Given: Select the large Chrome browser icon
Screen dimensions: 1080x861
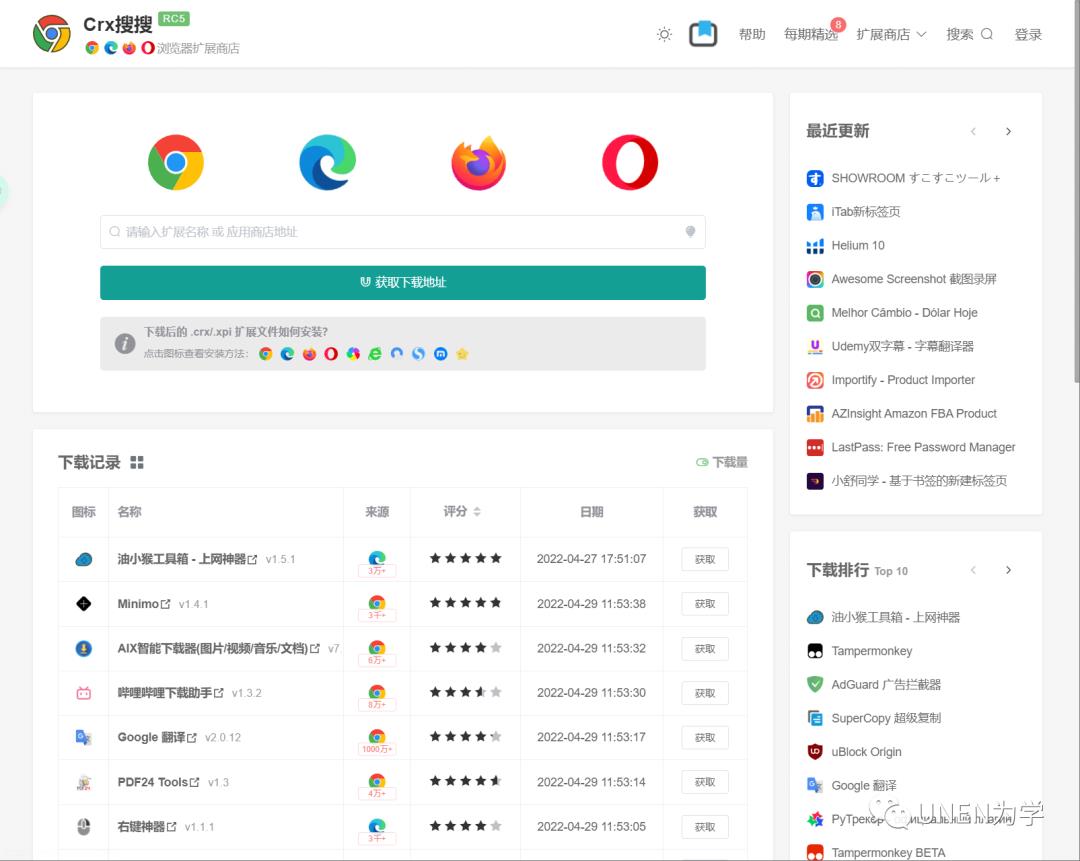Looking at the screenshot, I should tap(176, 163).
